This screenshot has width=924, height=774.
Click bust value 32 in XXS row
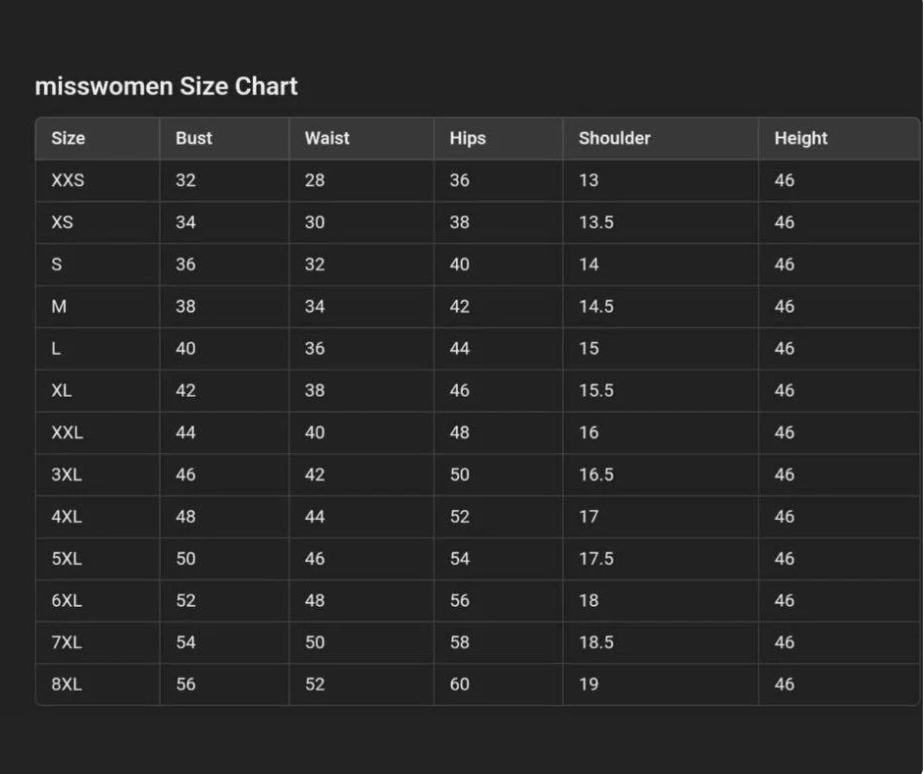coord(186,181)
